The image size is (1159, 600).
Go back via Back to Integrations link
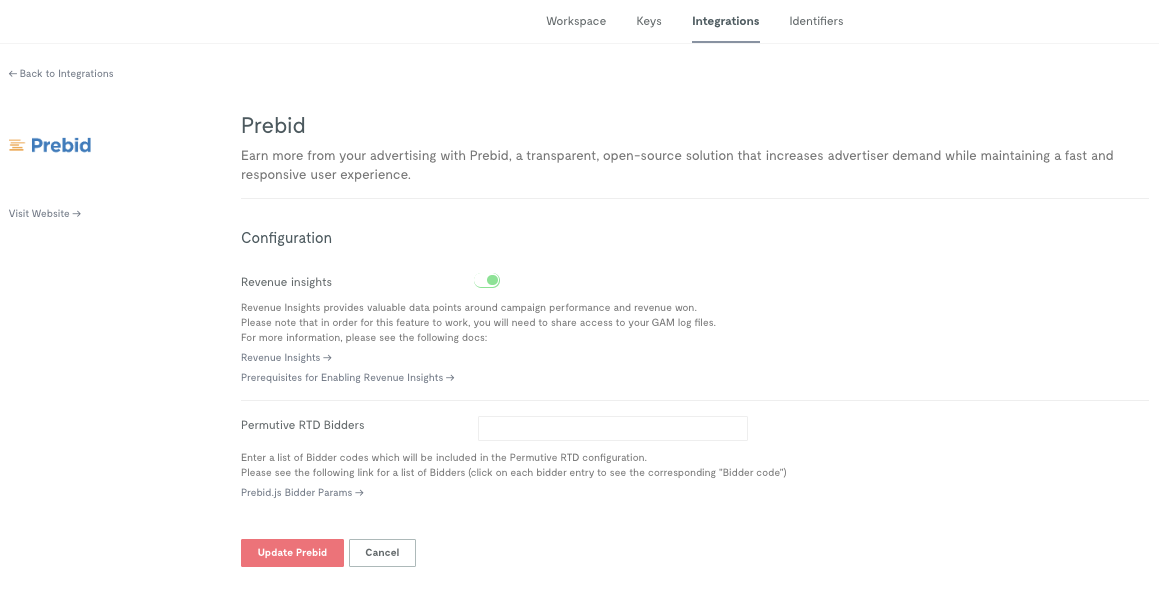point(61,74)
